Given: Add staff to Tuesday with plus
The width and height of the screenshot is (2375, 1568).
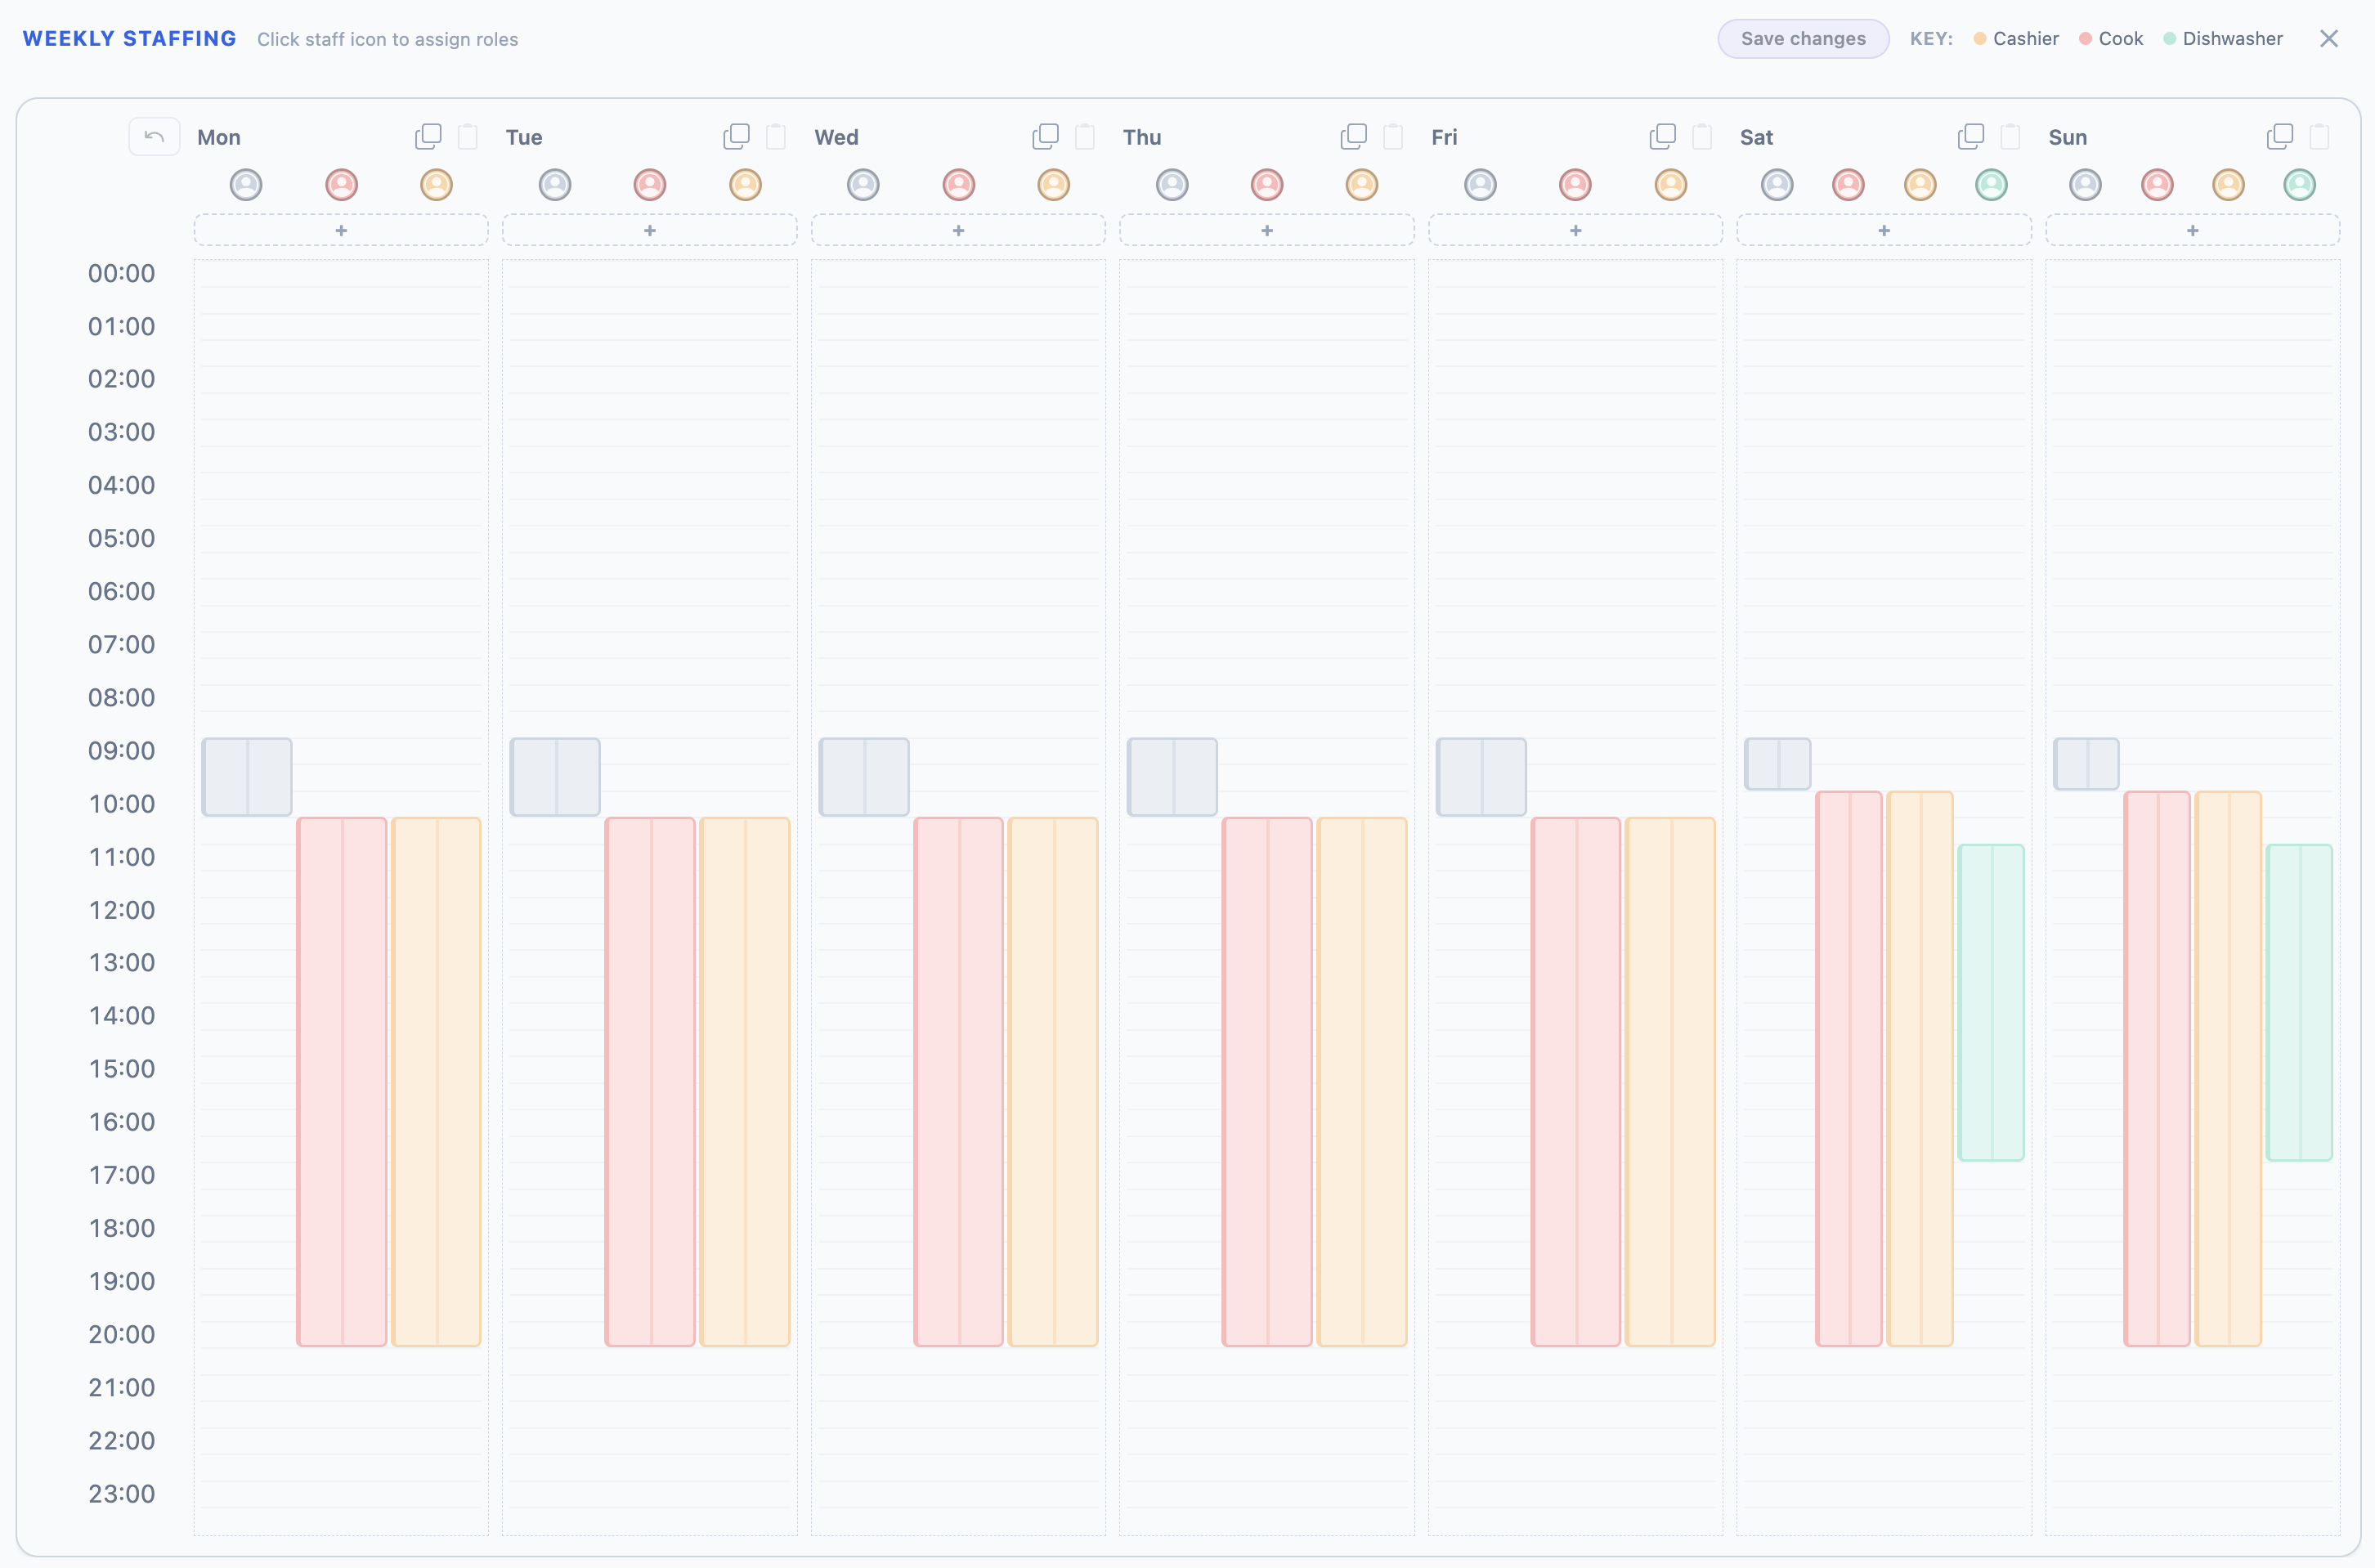Looking at the screenshot, I should point(650,230).
